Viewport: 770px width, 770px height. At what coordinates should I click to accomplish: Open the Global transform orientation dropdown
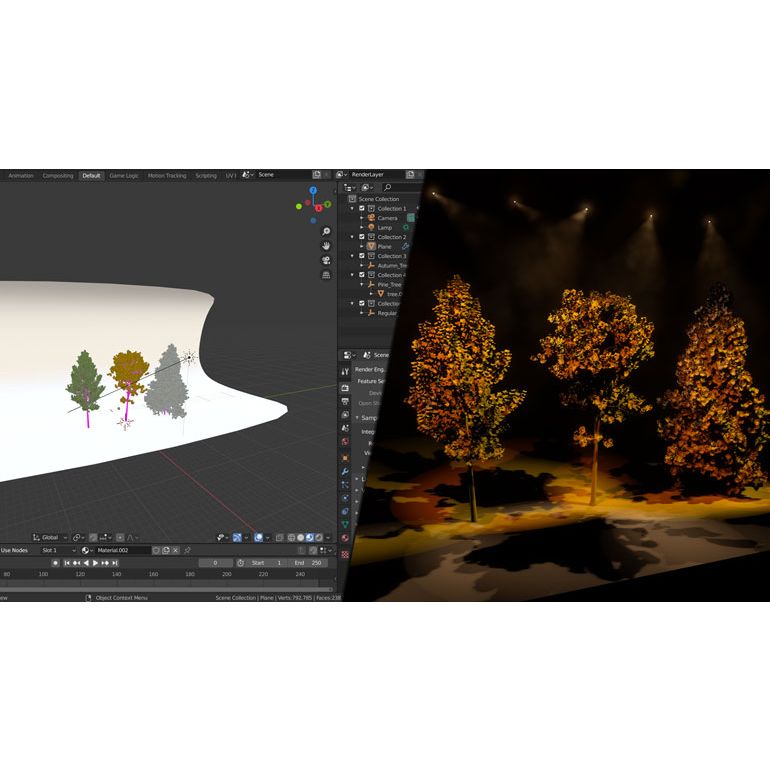coord(50,537)
